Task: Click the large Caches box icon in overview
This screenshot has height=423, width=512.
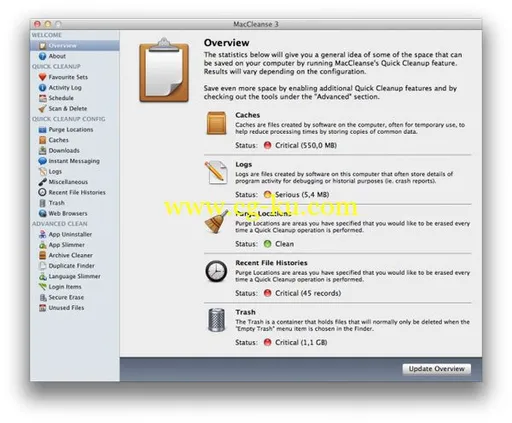Action: coord(216,123)
